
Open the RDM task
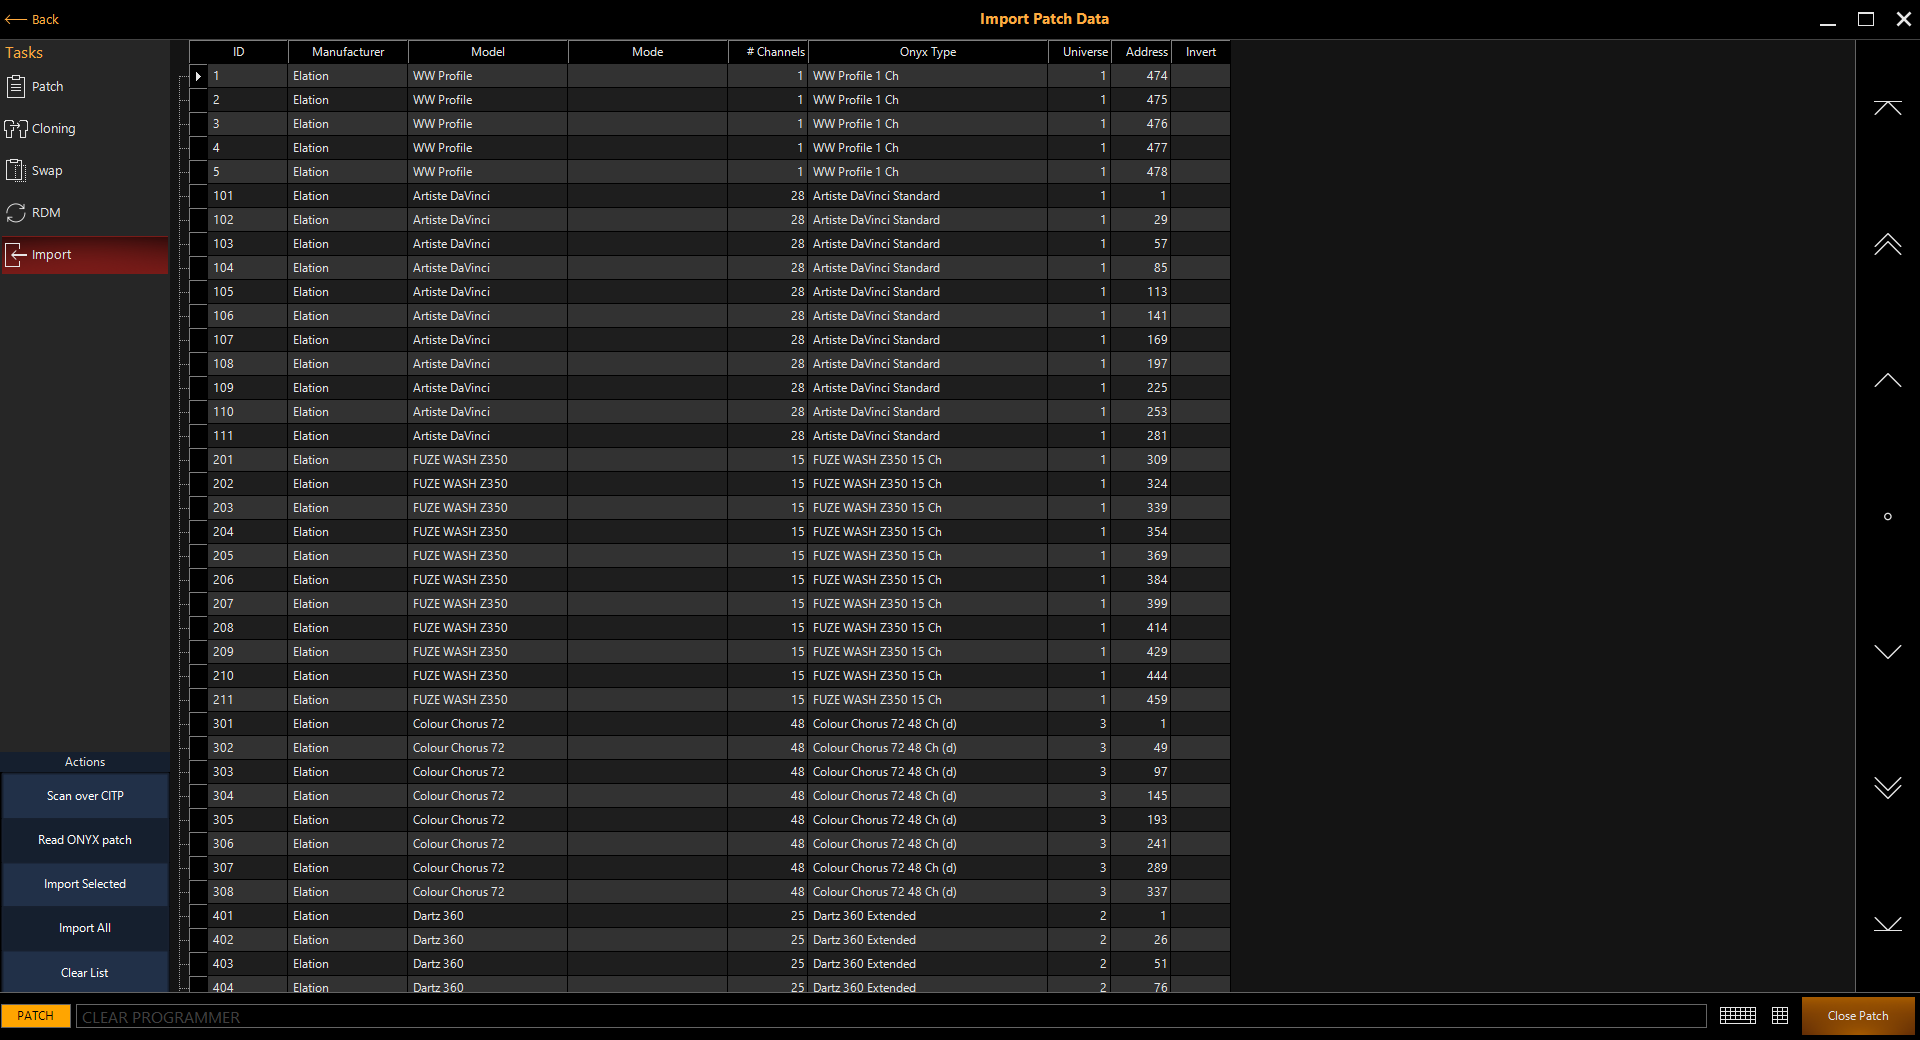pyautogui.click(x=84, y=213)
